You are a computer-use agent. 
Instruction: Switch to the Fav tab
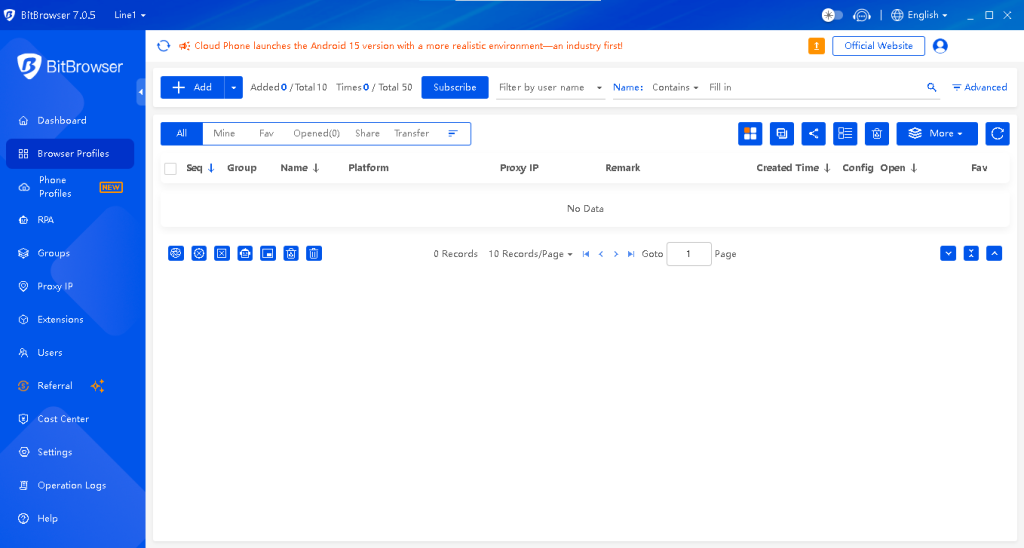click(x=266, y=133)
